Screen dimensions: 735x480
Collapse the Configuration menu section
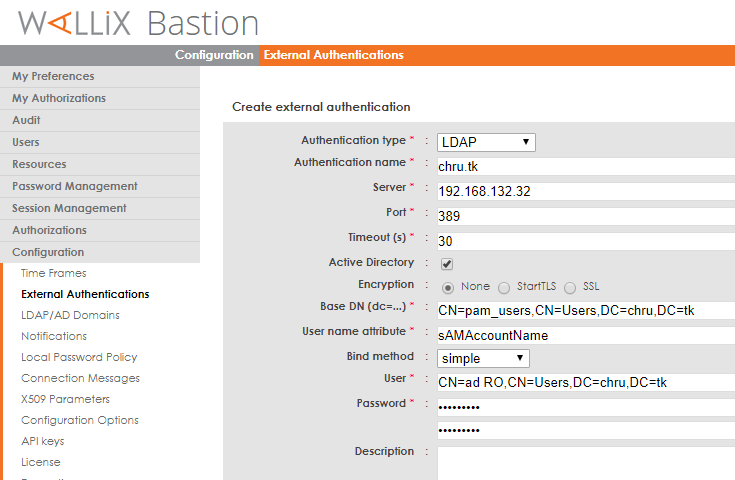[48, 252]
